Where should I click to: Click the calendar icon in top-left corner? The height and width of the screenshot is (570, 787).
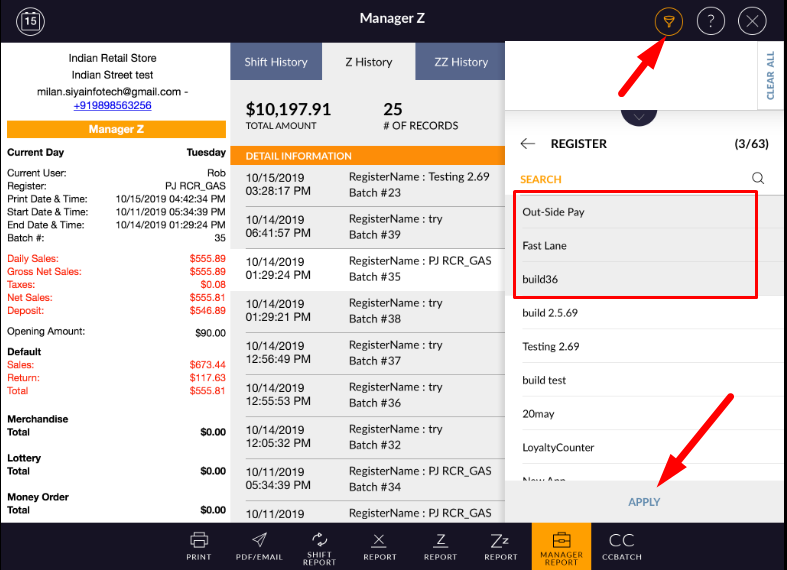[30, 20]
